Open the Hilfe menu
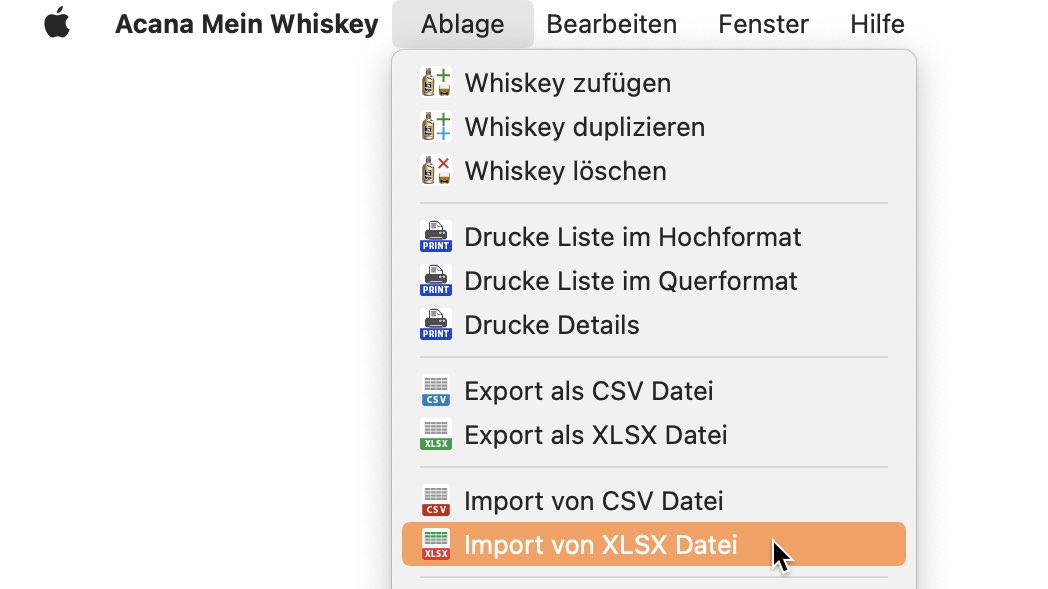1048x589 pixels. (877, 24)
